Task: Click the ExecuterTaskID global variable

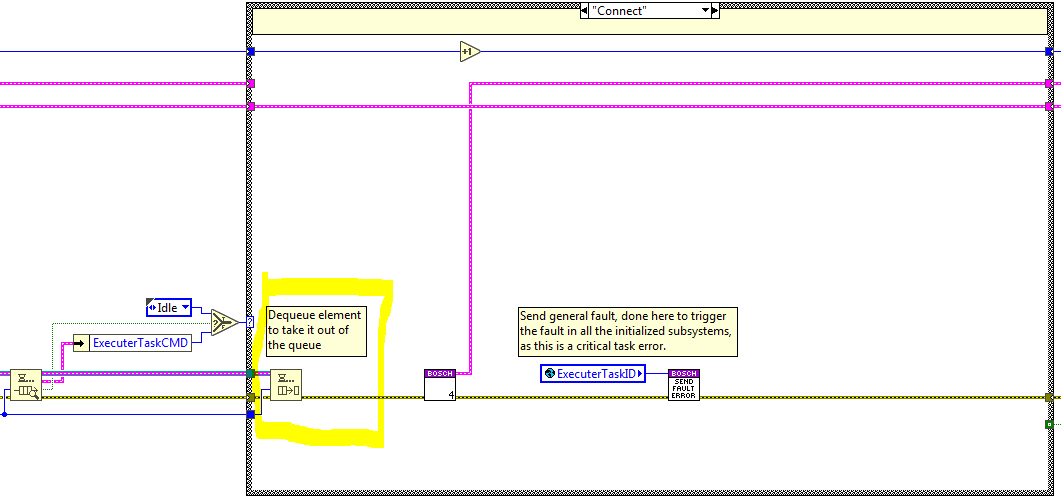Action: pyautogui.click(x=593, y=373)
